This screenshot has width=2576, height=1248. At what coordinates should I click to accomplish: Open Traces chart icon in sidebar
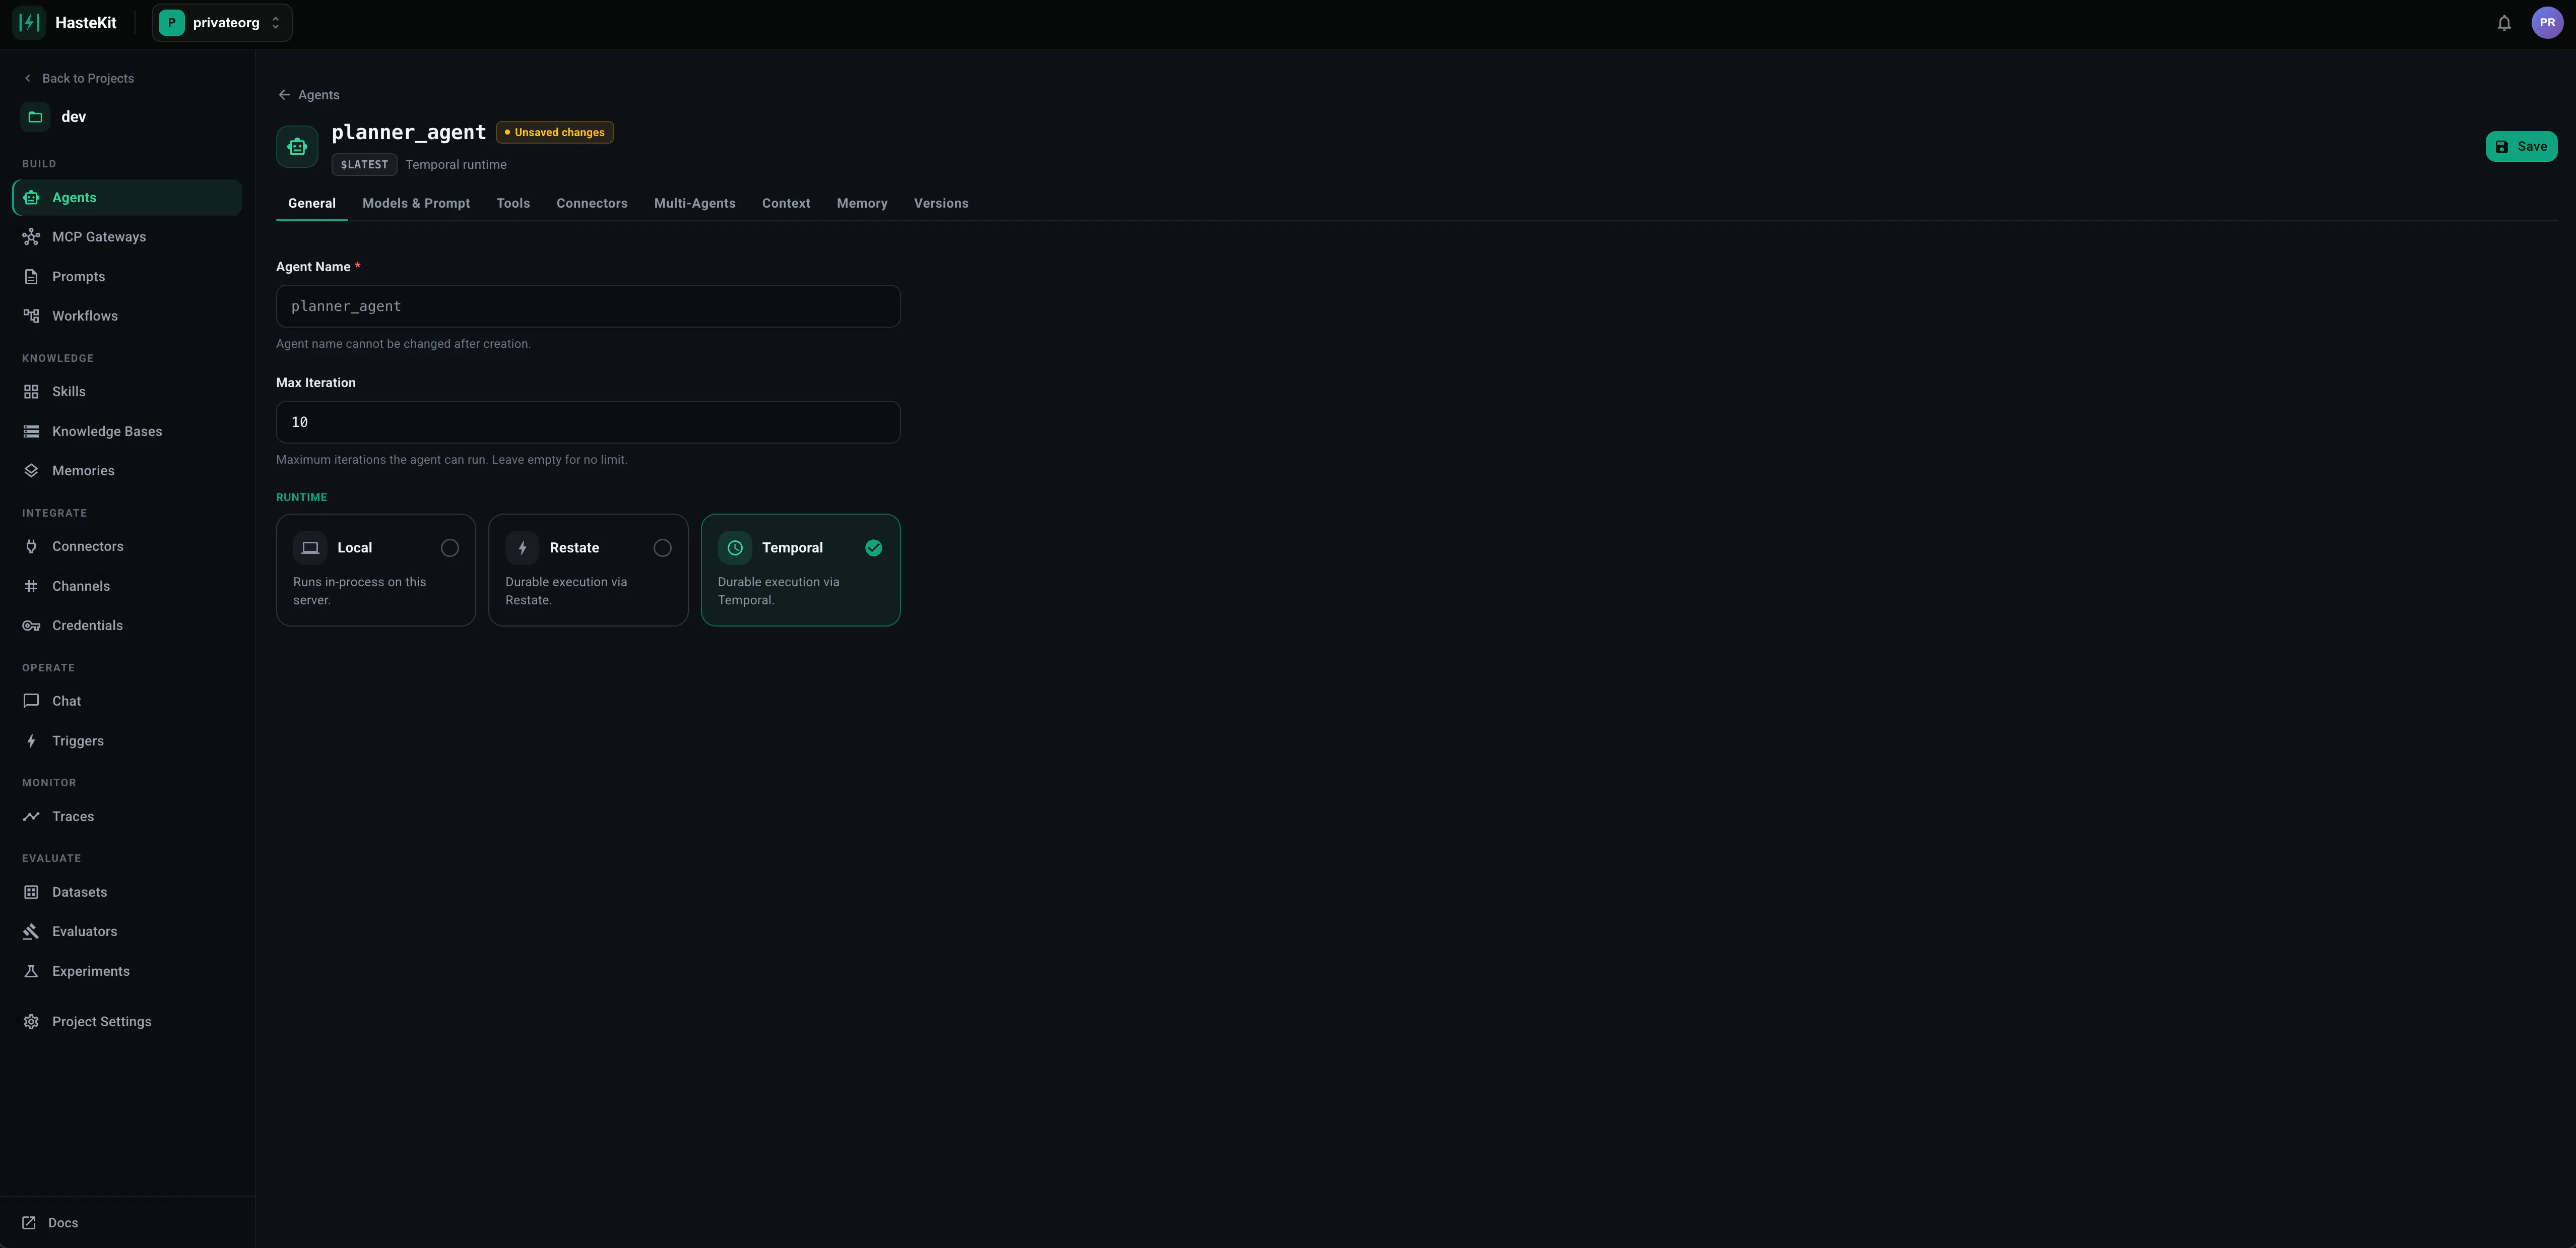point(31,817)
